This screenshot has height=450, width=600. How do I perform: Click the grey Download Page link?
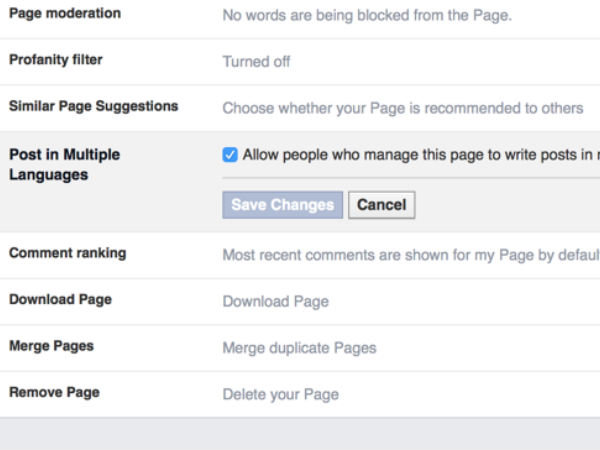(x=275, y=301)
